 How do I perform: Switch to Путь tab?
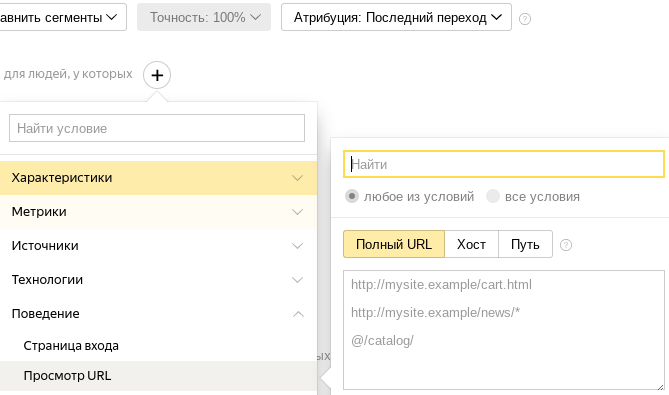pos(525,244)
